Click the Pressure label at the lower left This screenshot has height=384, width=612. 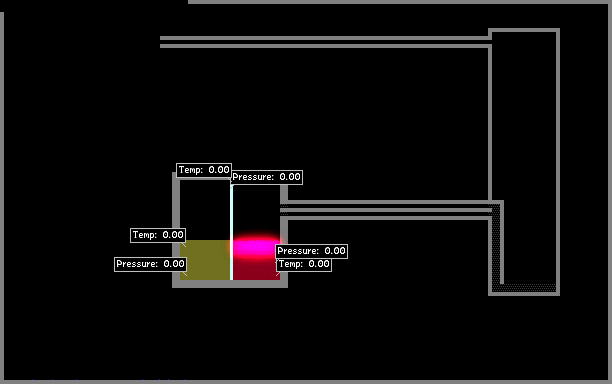(150, 264)
